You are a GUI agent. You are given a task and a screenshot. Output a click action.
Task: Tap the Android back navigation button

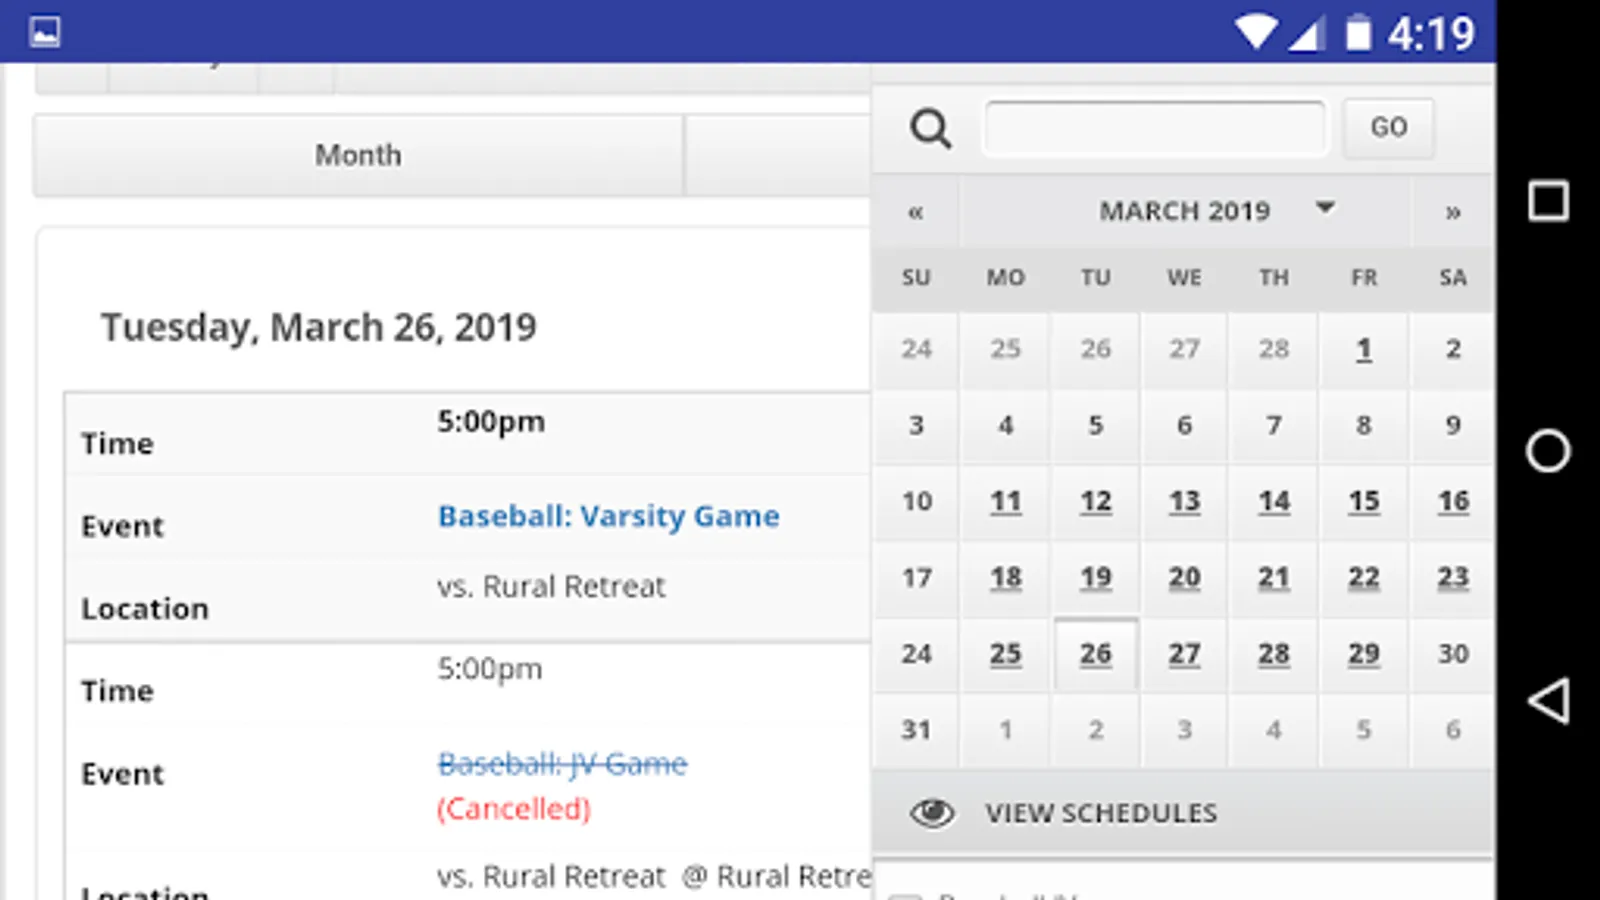[1548, 701]
